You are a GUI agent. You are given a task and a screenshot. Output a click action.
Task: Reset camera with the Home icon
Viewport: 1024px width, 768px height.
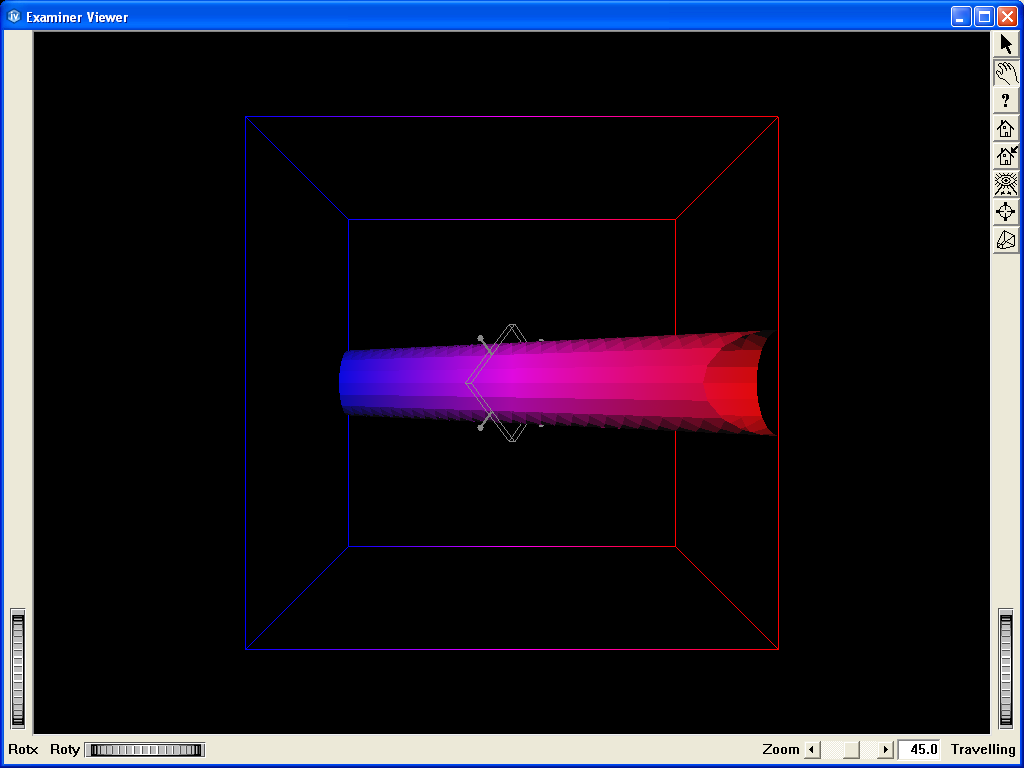1005,128
